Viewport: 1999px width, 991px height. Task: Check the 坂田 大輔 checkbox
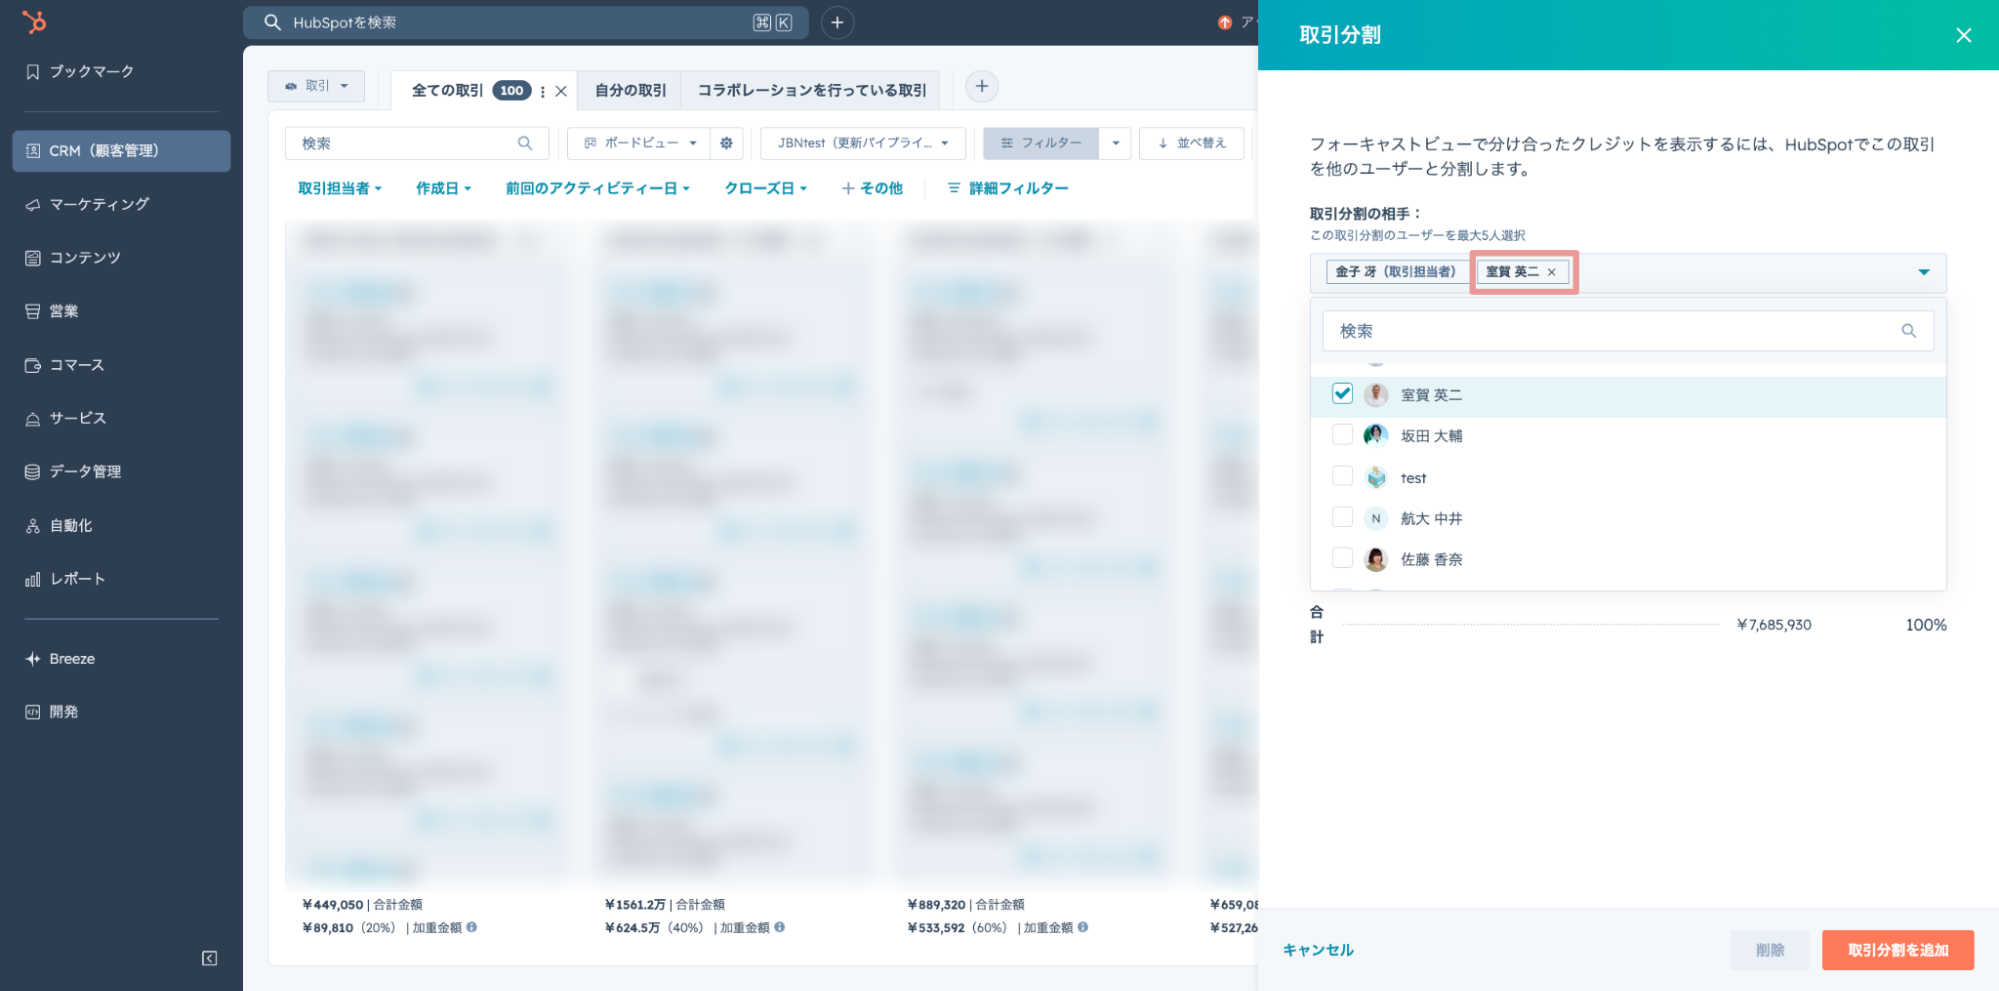click(x=1342, y=435)
